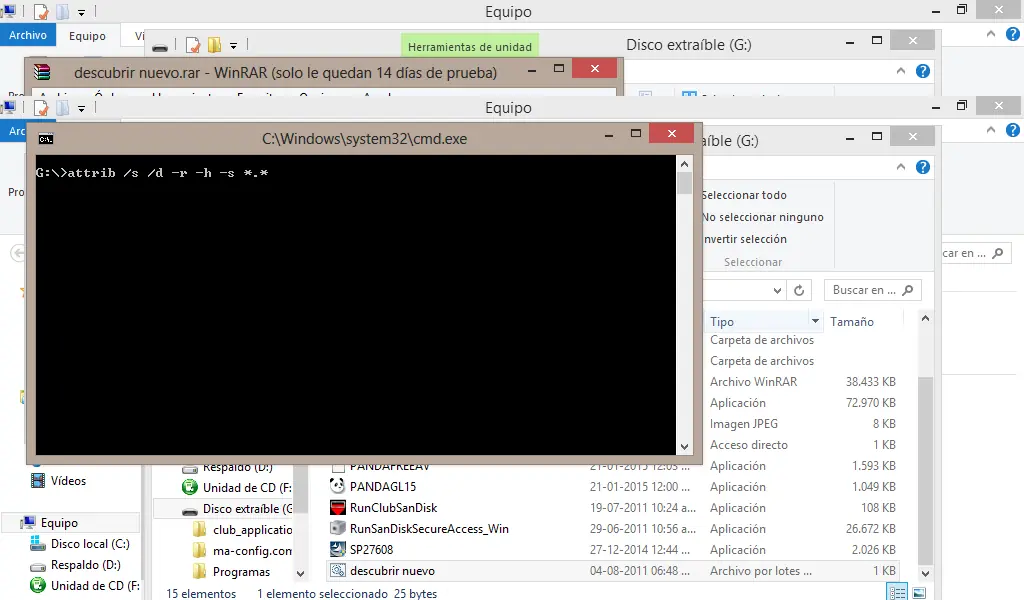Refresh the folder address bar
Image resolution: width=1024 pixels, height=600 pixels.
(799, 291)
